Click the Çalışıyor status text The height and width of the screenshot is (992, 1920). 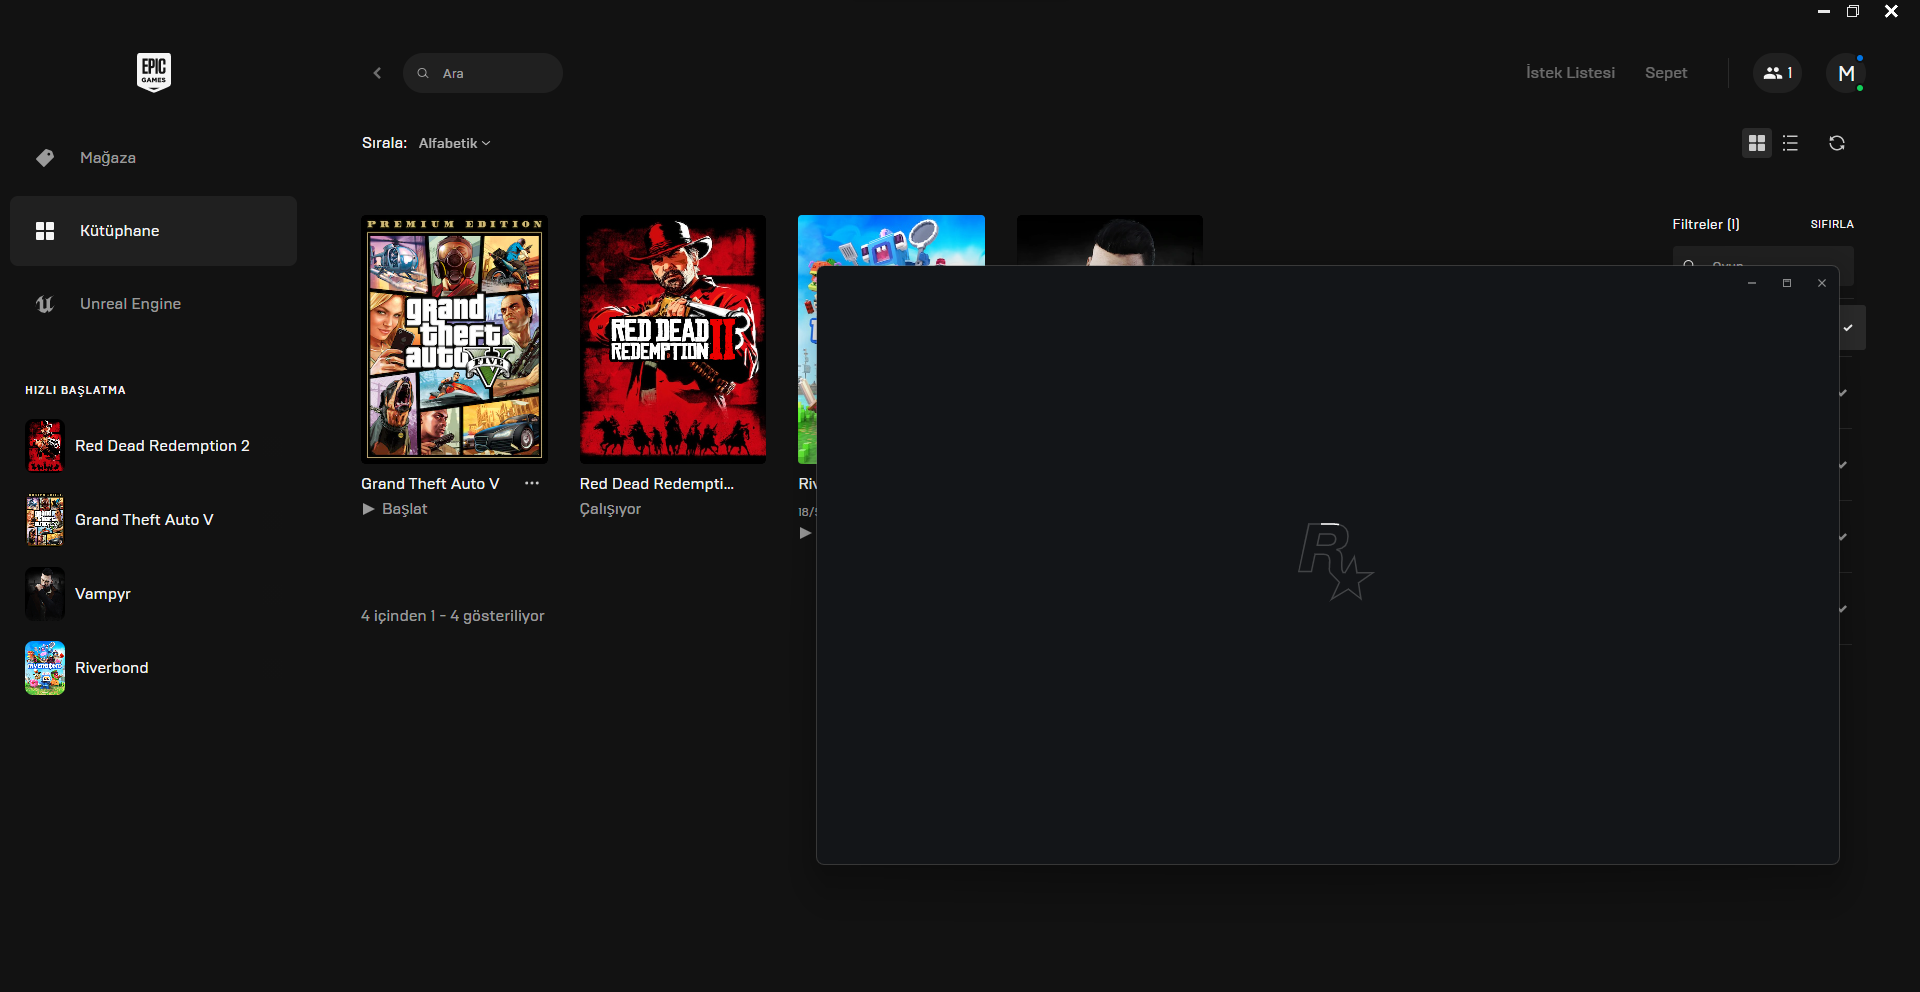click(610, 509)
